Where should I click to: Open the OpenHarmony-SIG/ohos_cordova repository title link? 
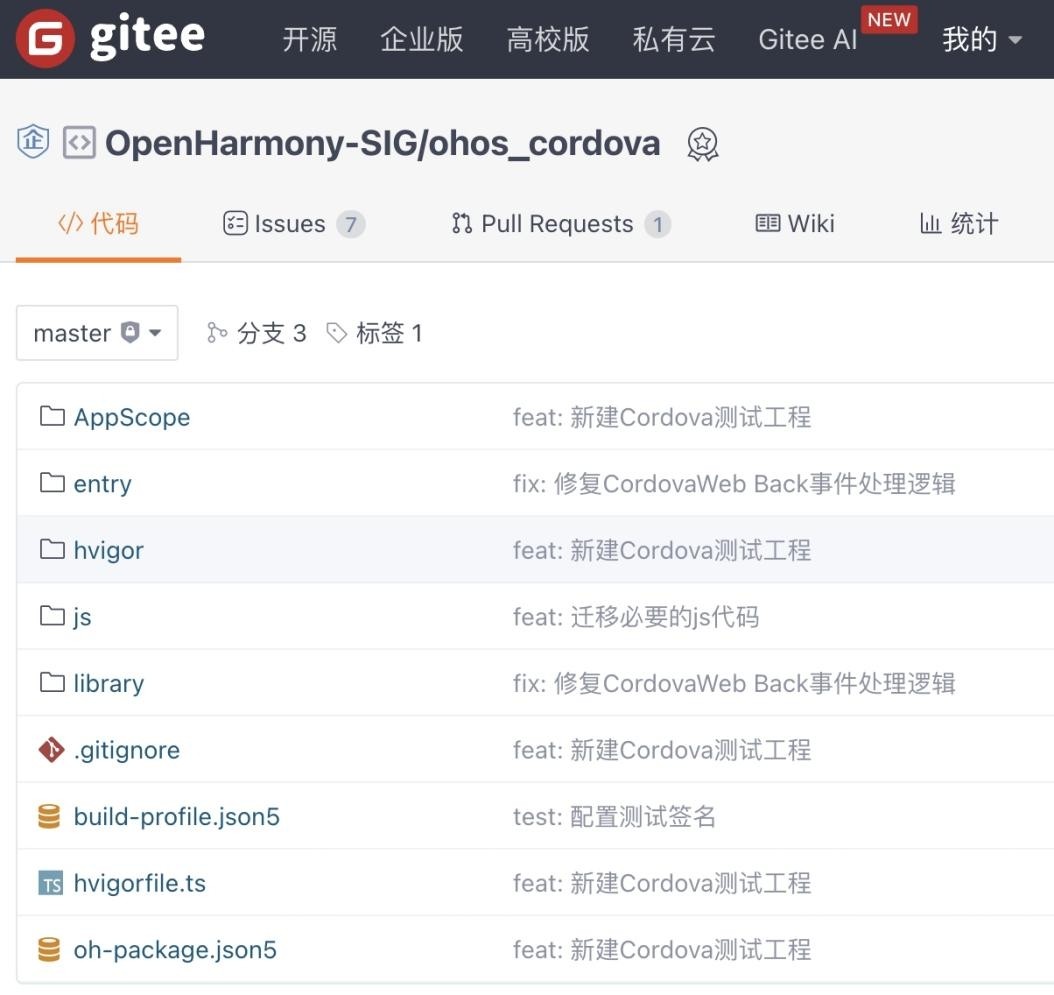pyautogui.click(x=382, y=143)
